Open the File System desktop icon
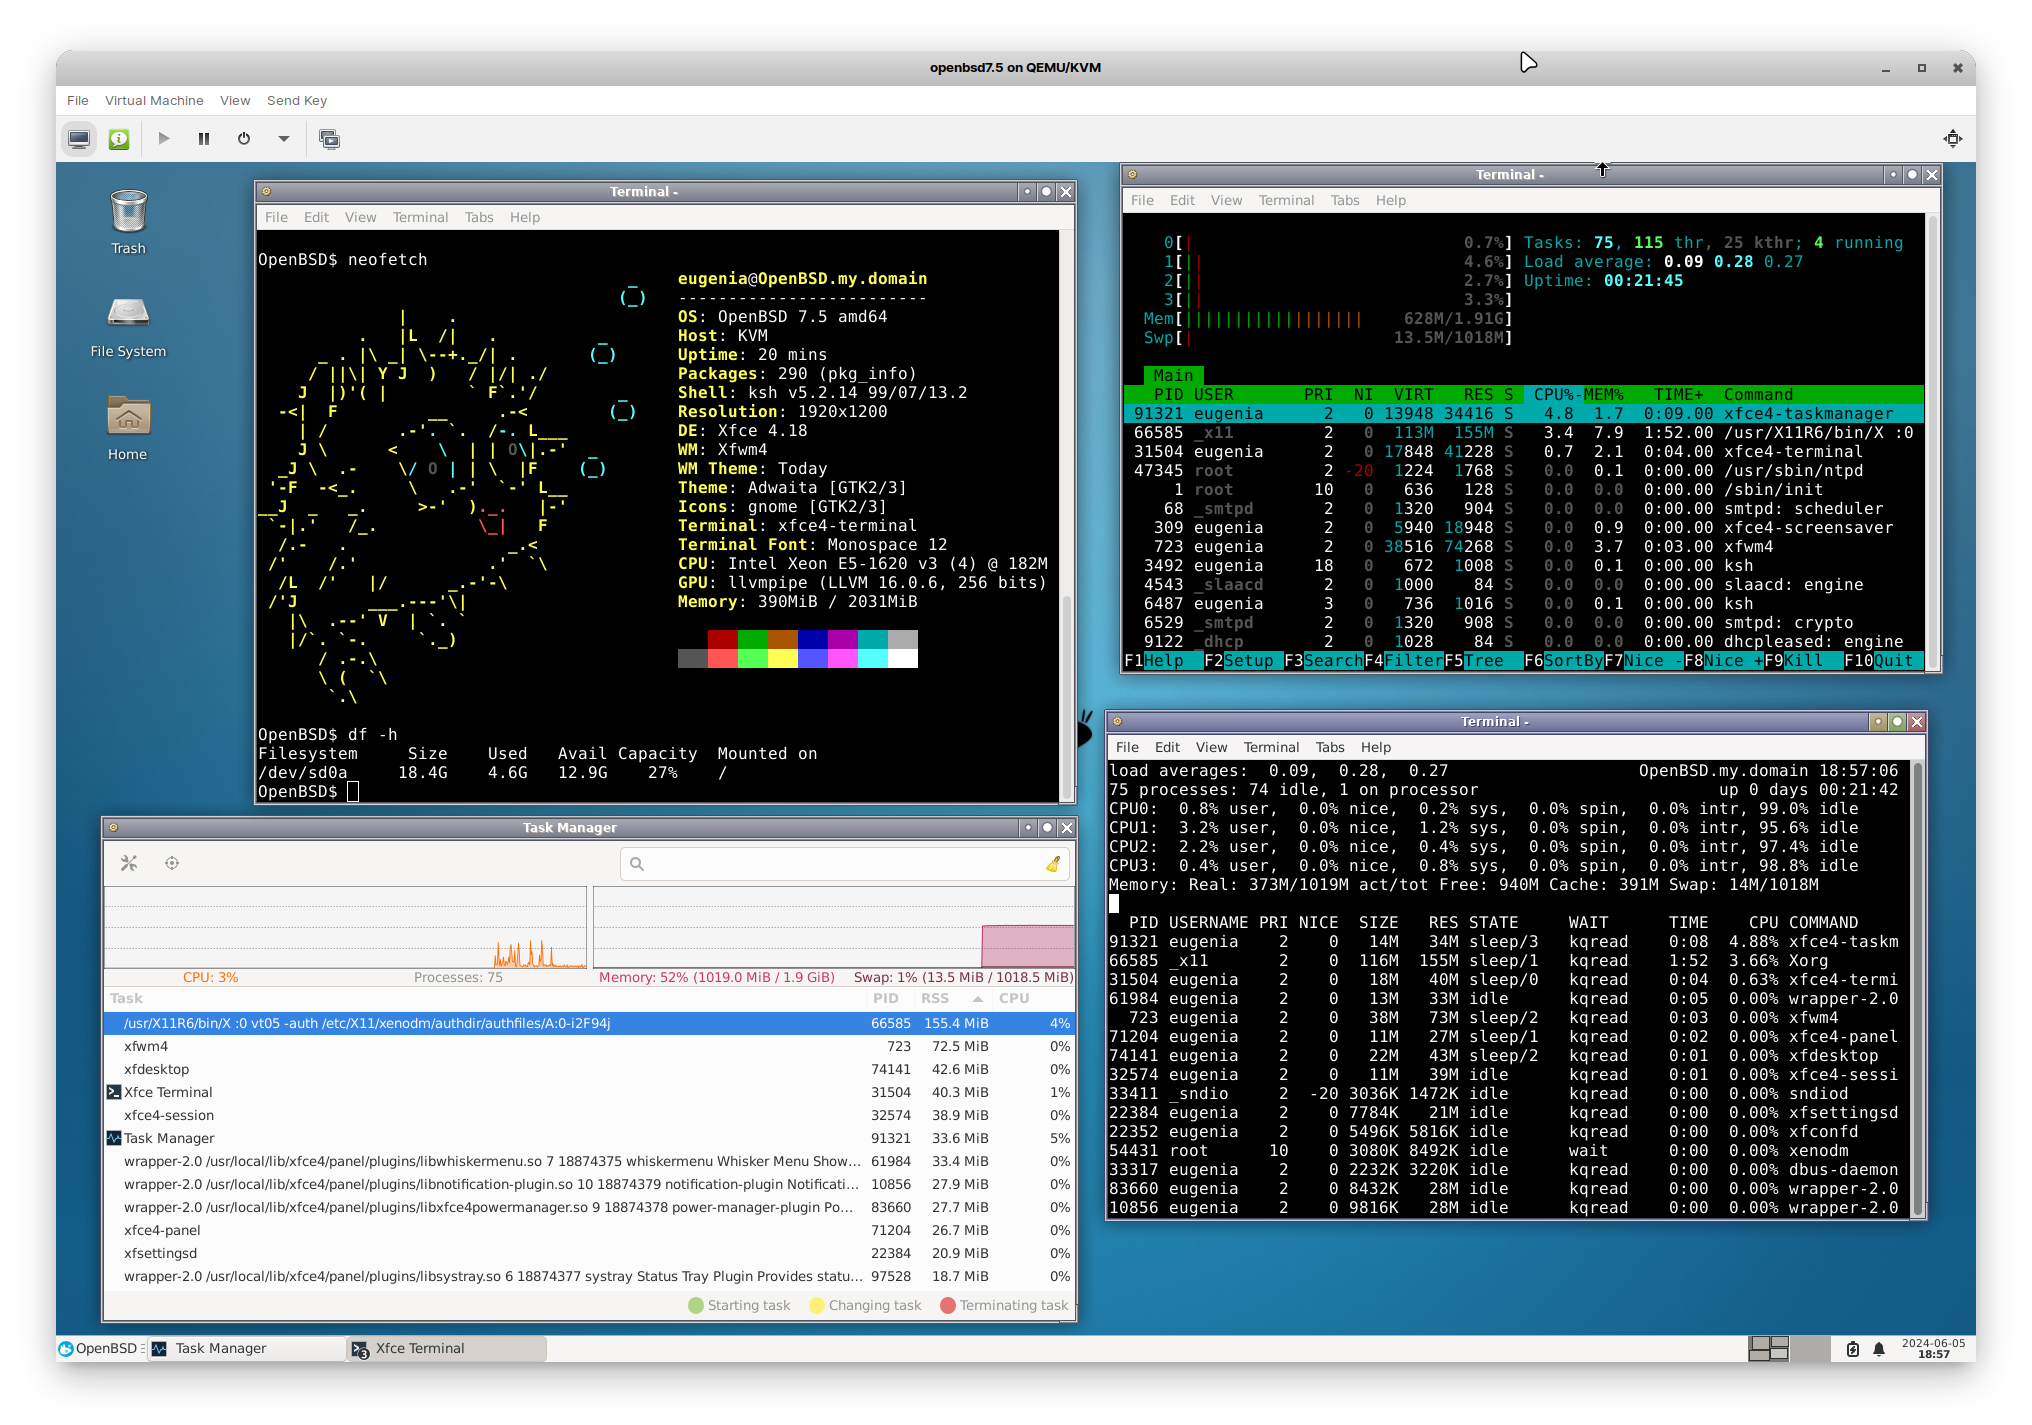2032x1425 pixels. tap(128, 327)
